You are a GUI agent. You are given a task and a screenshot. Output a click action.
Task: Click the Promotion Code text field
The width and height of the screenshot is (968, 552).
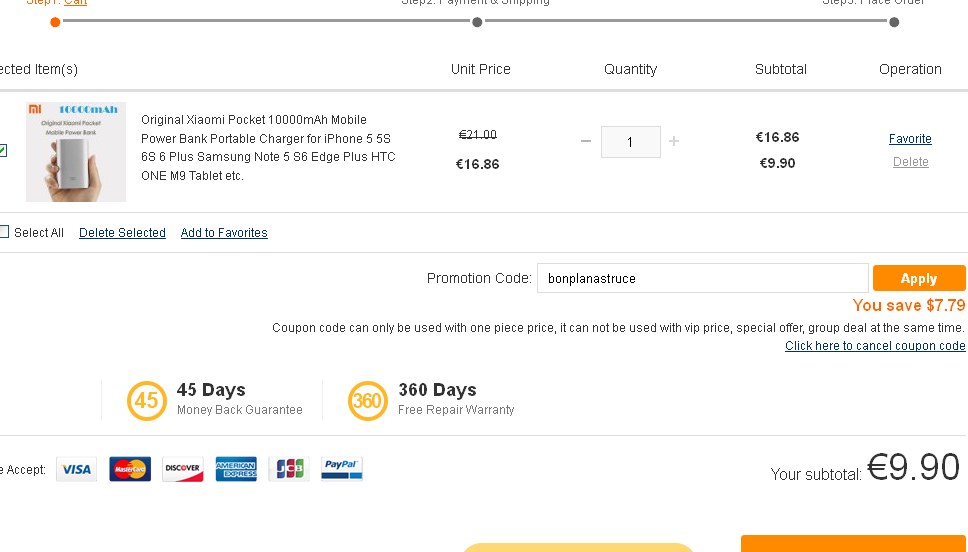point(702,278)
